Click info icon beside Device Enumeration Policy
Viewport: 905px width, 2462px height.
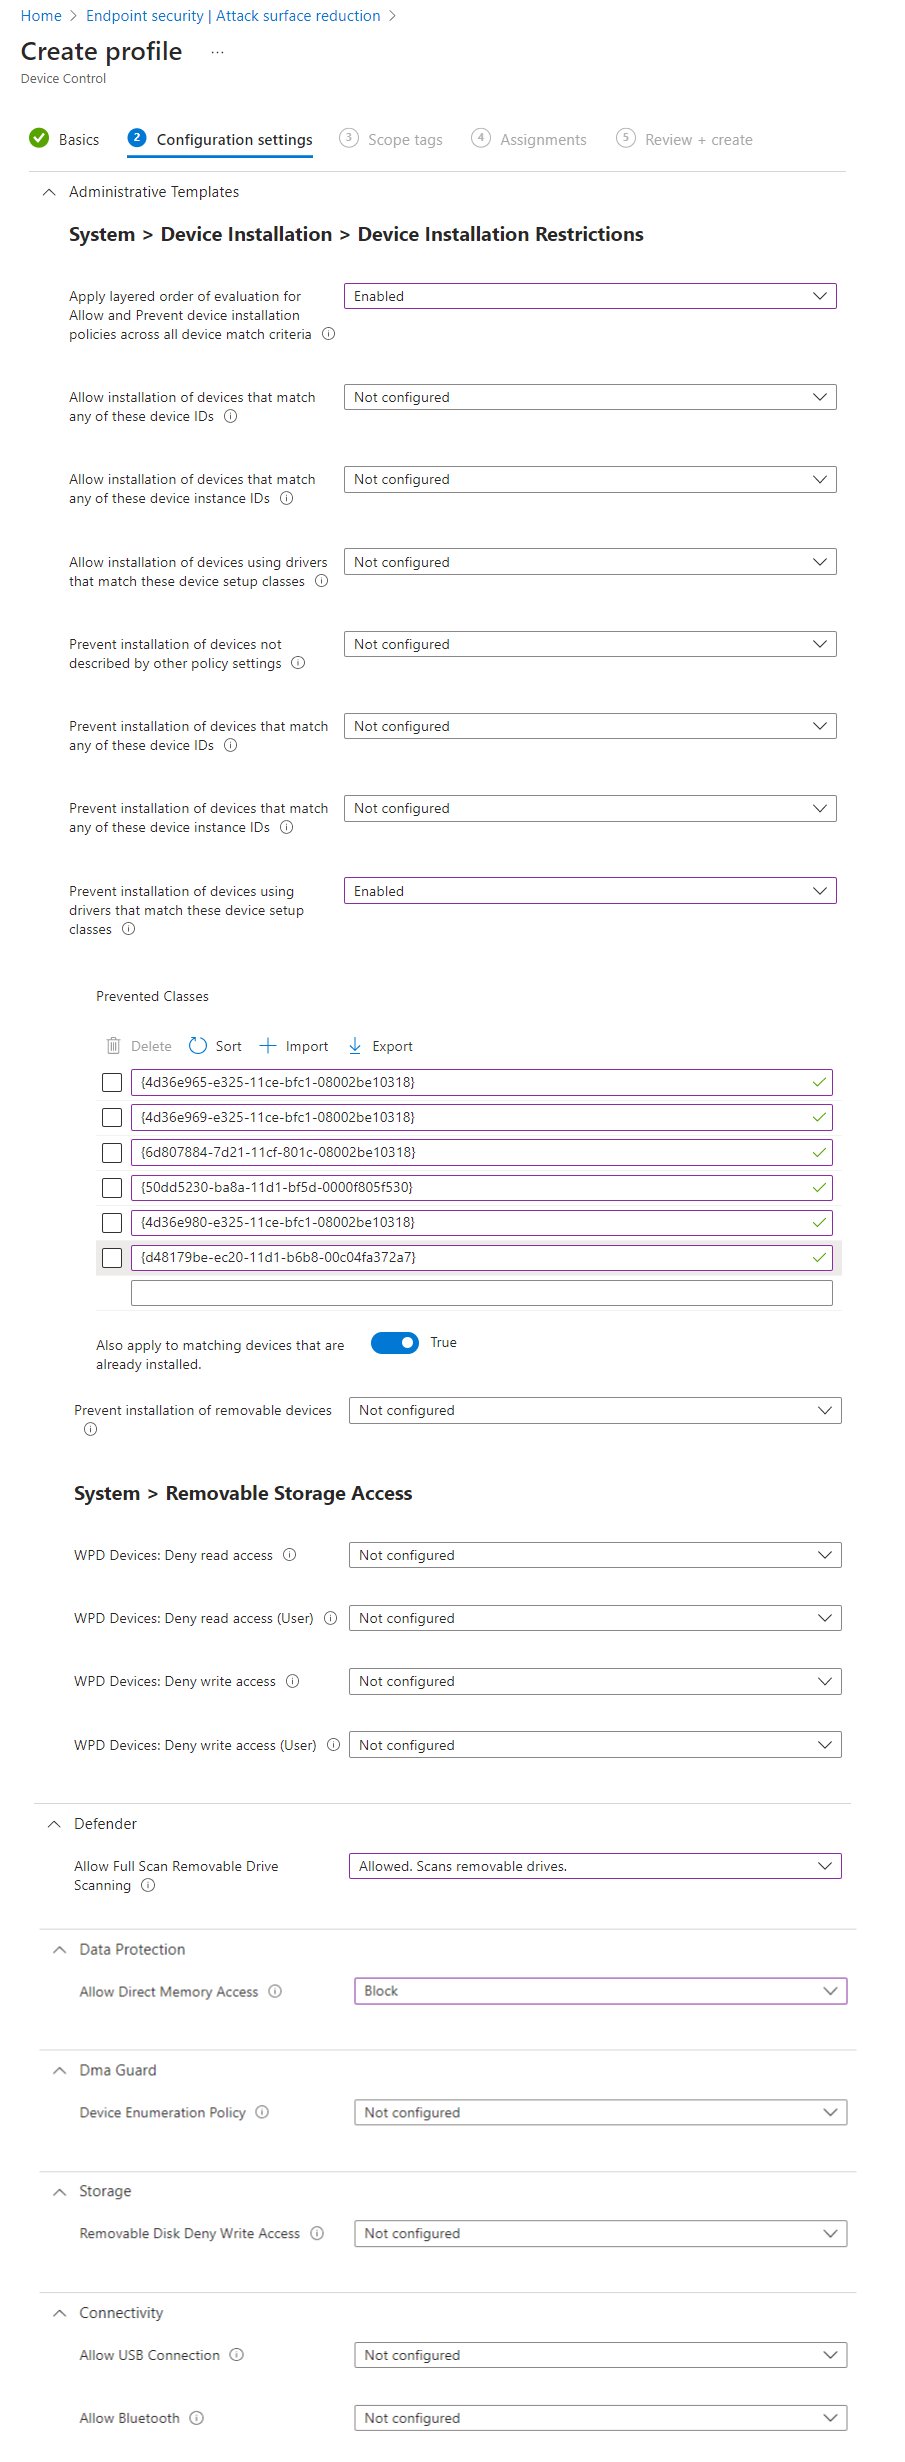tap(262, 2112)
